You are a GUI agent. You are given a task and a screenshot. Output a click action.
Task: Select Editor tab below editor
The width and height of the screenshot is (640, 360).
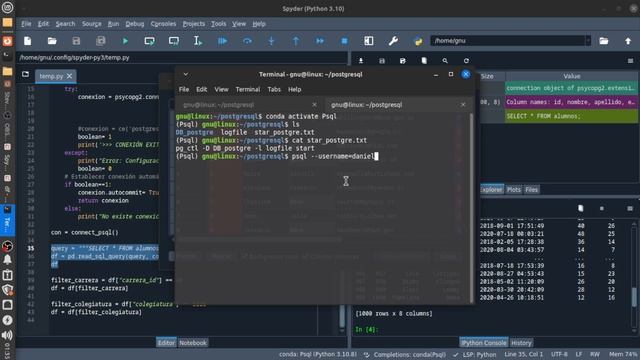click(166, 343)
